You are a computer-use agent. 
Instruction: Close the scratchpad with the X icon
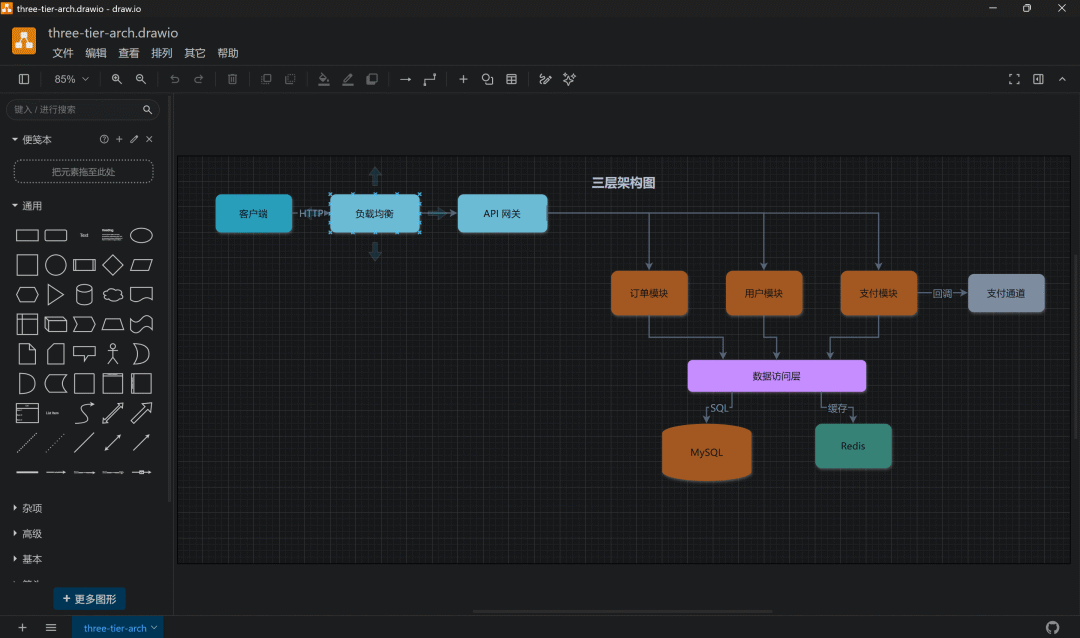149,139
